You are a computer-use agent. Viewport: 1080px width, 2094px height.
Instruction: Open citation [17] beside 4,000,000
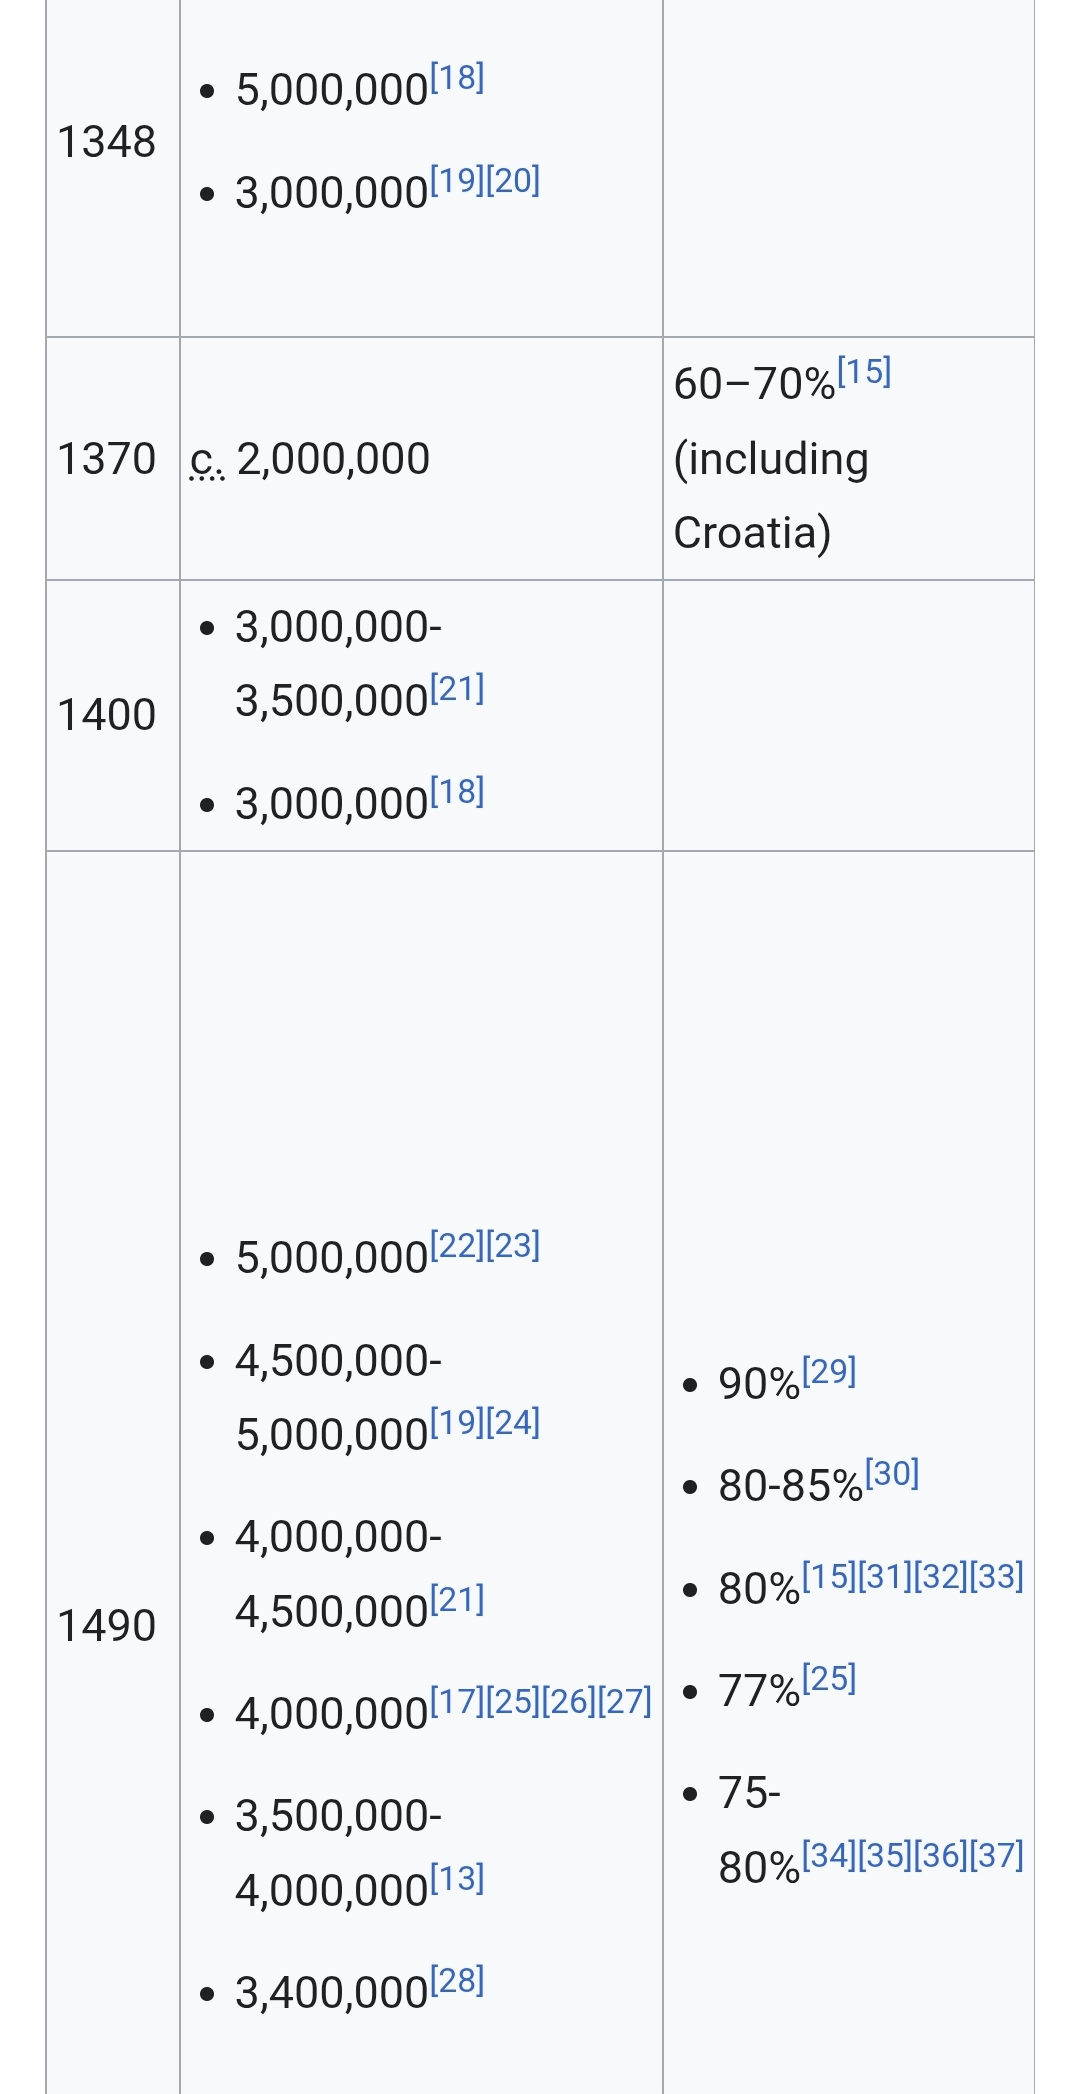[457, 1702]
